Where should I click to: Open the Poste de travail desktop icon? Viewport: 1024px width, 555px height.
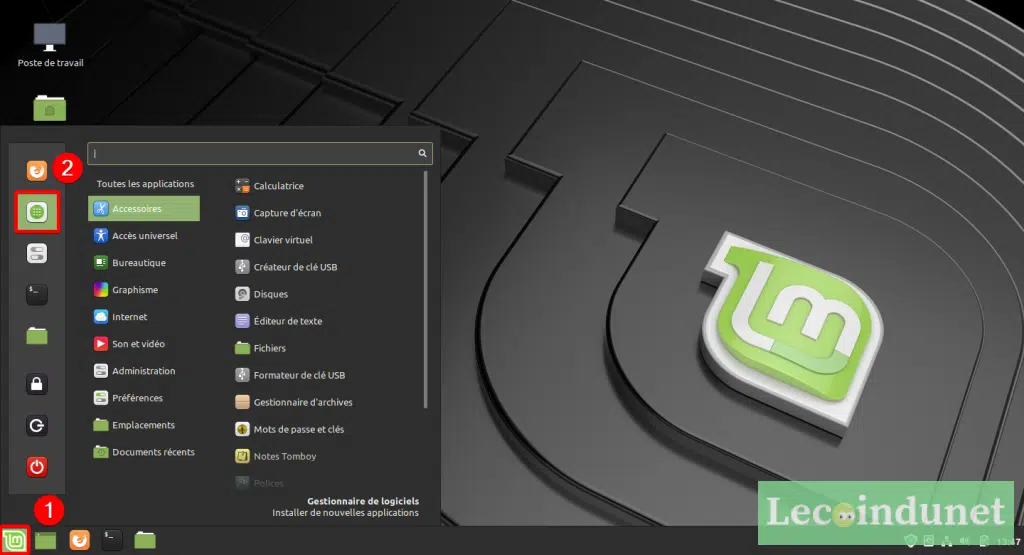coord(50,45)
